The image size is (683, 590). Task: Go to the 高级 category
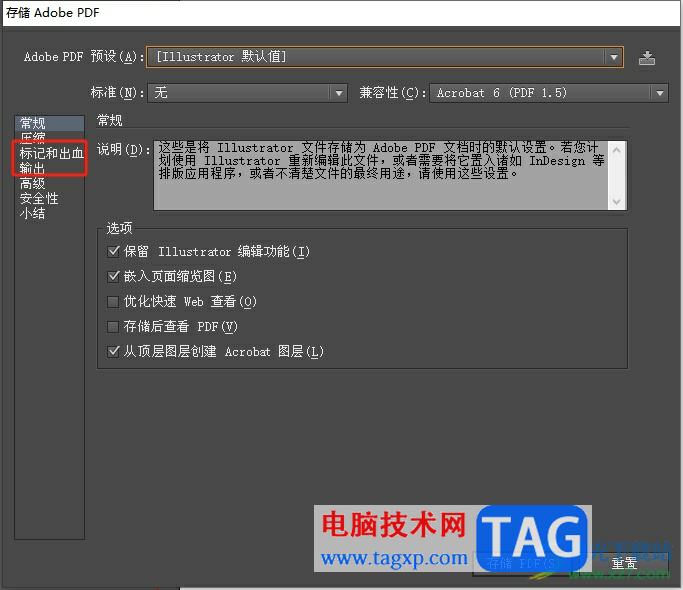[32, 183]
